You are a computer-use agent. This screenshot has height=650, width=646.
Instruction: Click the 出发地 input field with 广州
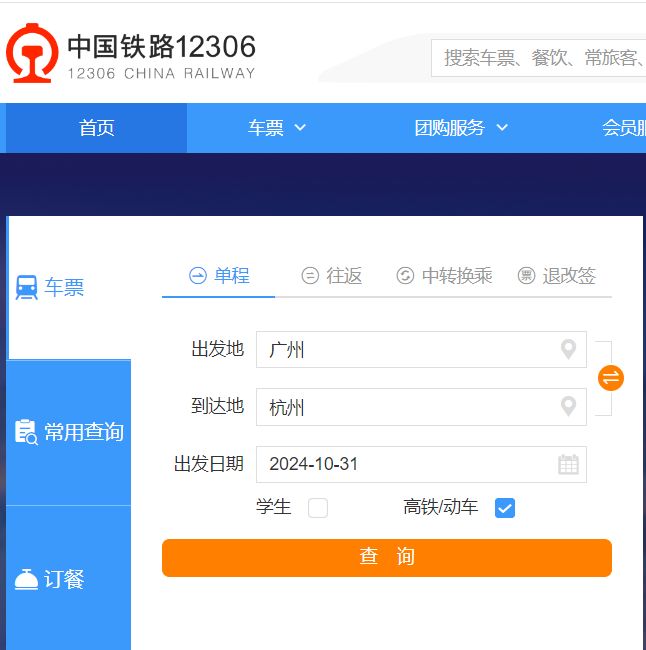coord(405,350)
